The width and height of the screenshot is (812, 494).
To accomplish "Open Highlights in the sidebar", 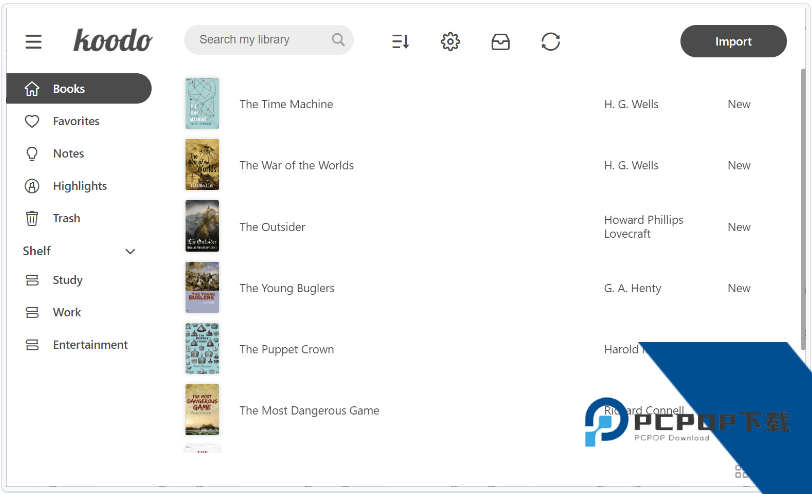I will click(79, 186).
